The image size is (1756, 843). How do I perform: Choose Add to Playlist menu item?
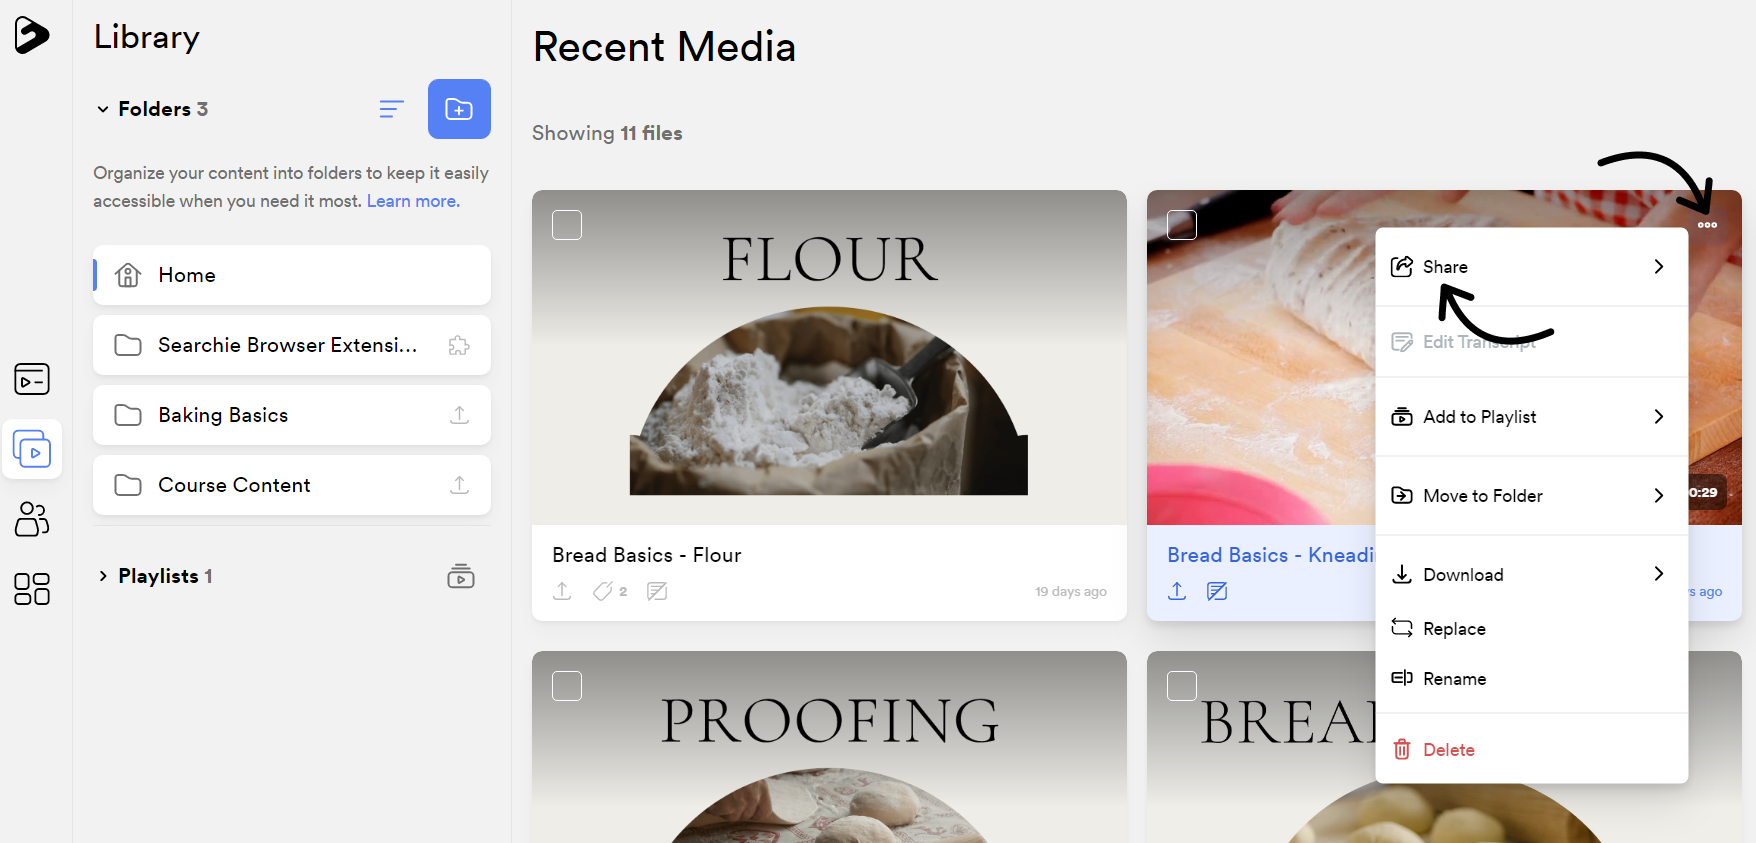tap(1532, 417)
